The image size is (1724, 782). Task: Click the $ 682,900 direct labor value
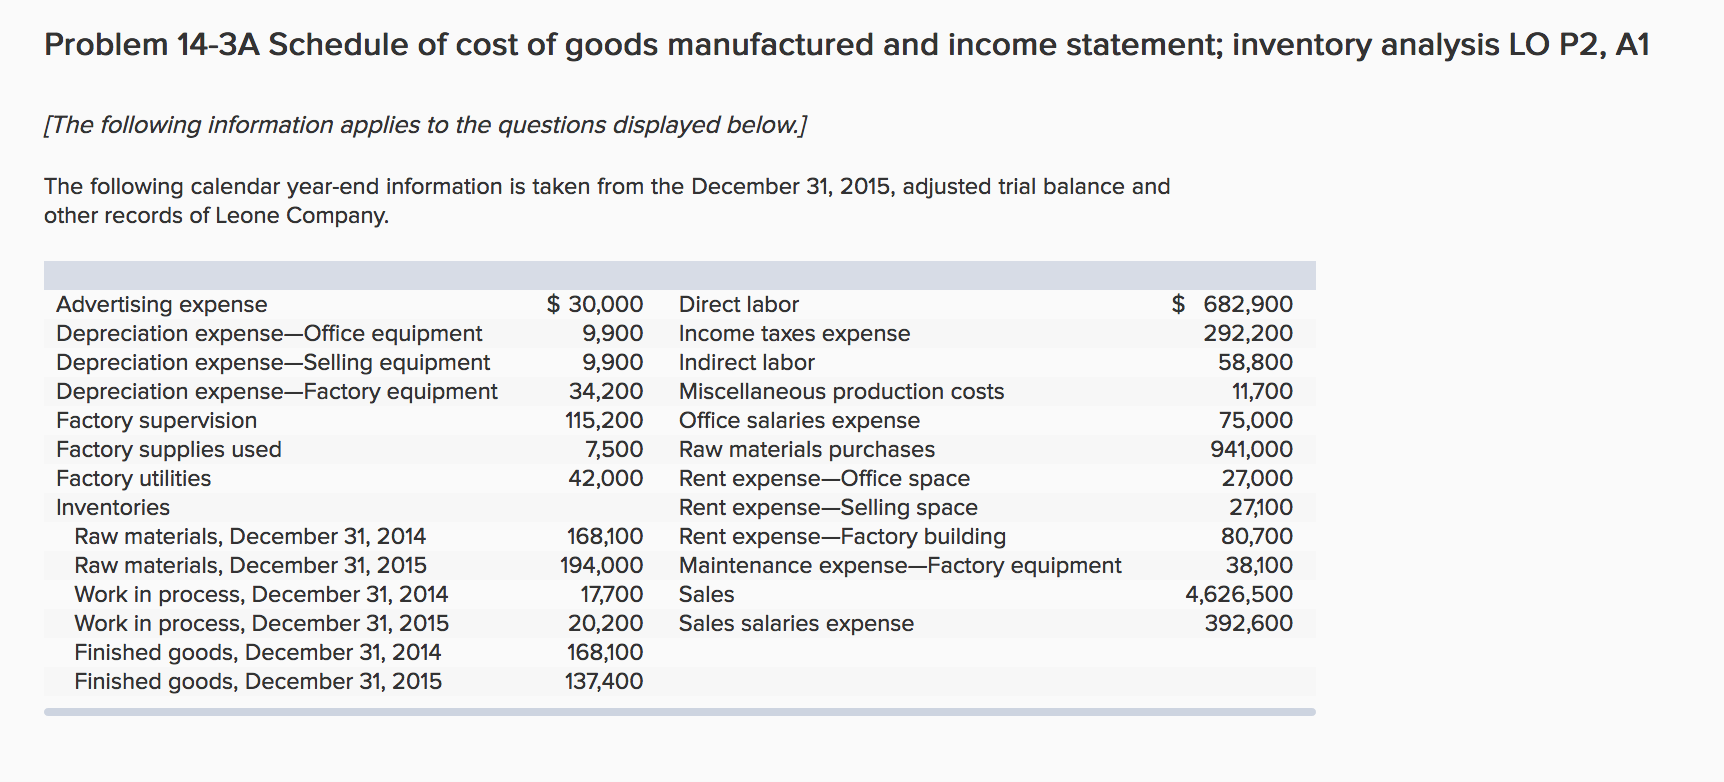[1232, 304]
